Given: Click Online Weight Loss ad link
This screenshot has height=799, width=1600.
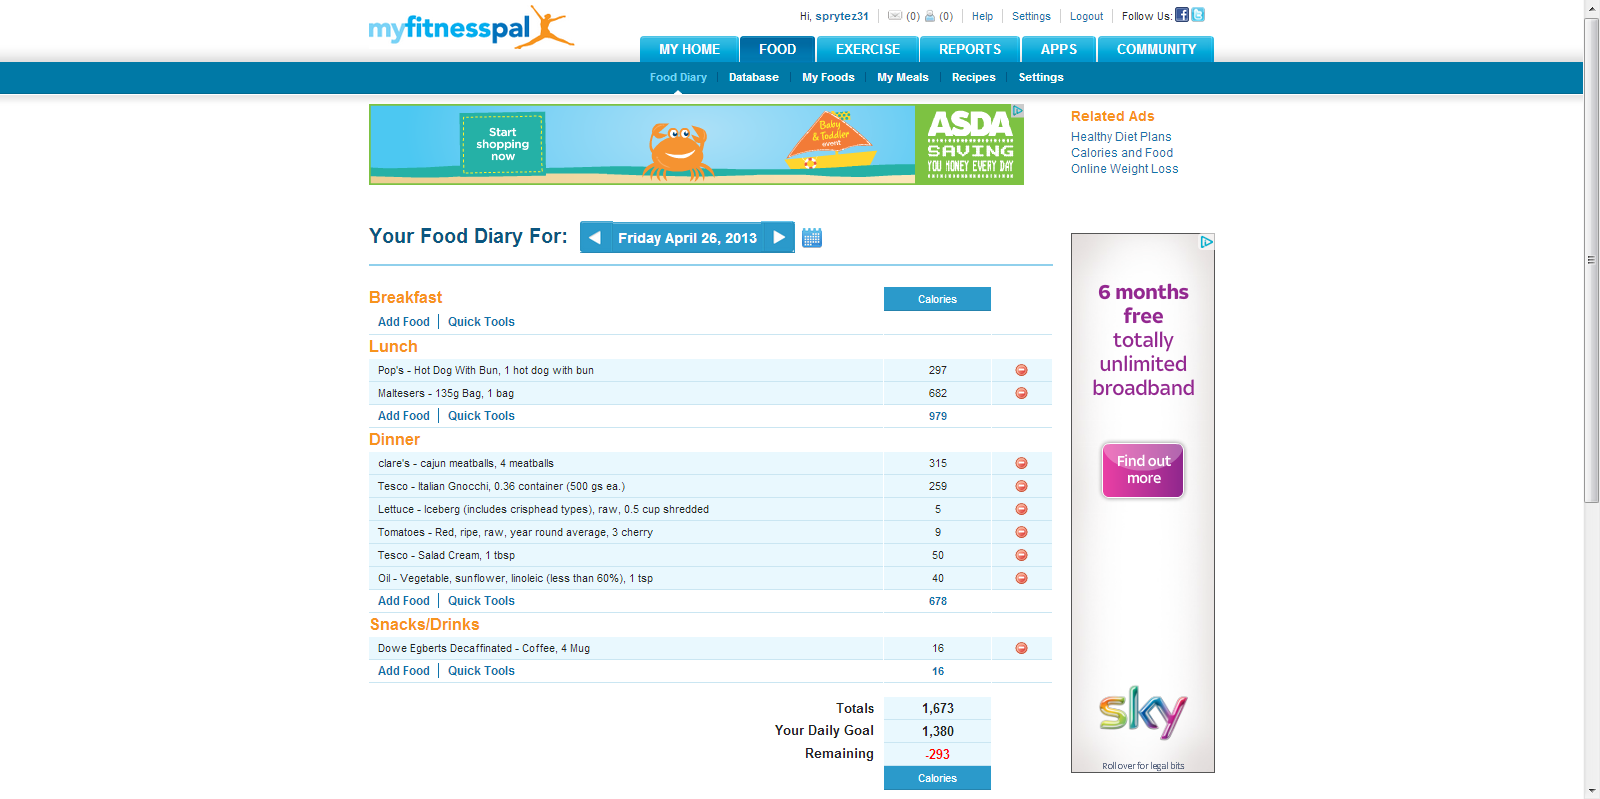Looking at the screenshot, I should (1124, 169).
